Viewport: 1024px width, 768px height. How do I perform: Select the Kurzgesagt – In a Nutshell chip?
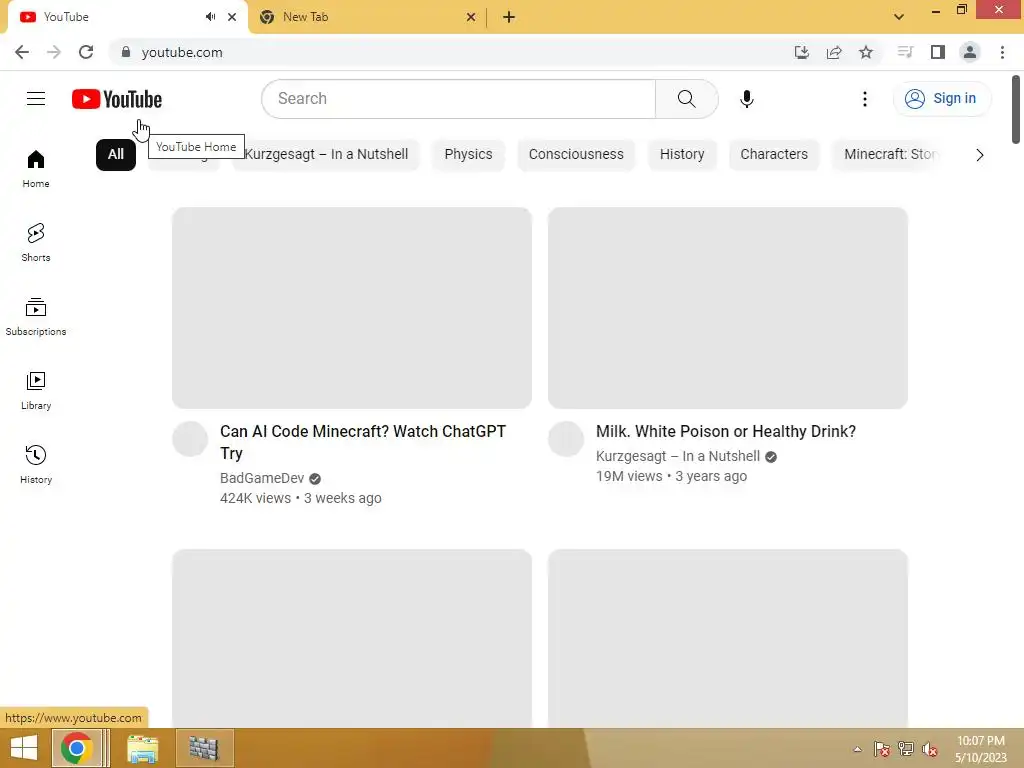326,155
